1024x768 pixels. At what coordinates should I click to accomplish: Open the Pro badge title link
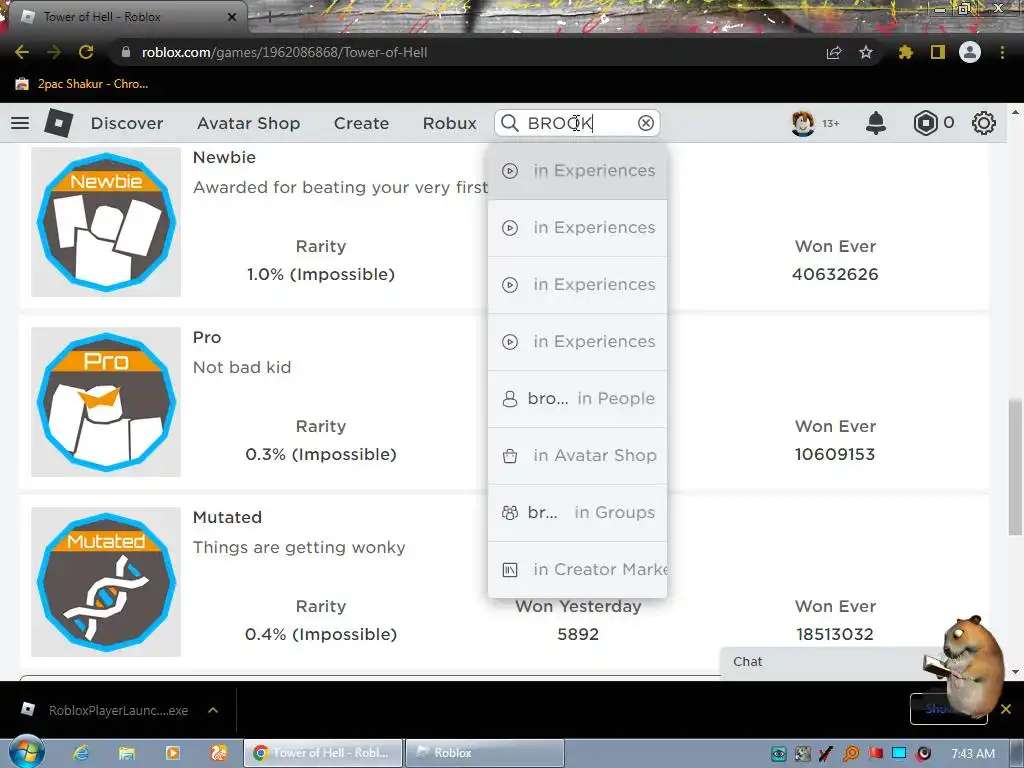click(x=207, y=338)
